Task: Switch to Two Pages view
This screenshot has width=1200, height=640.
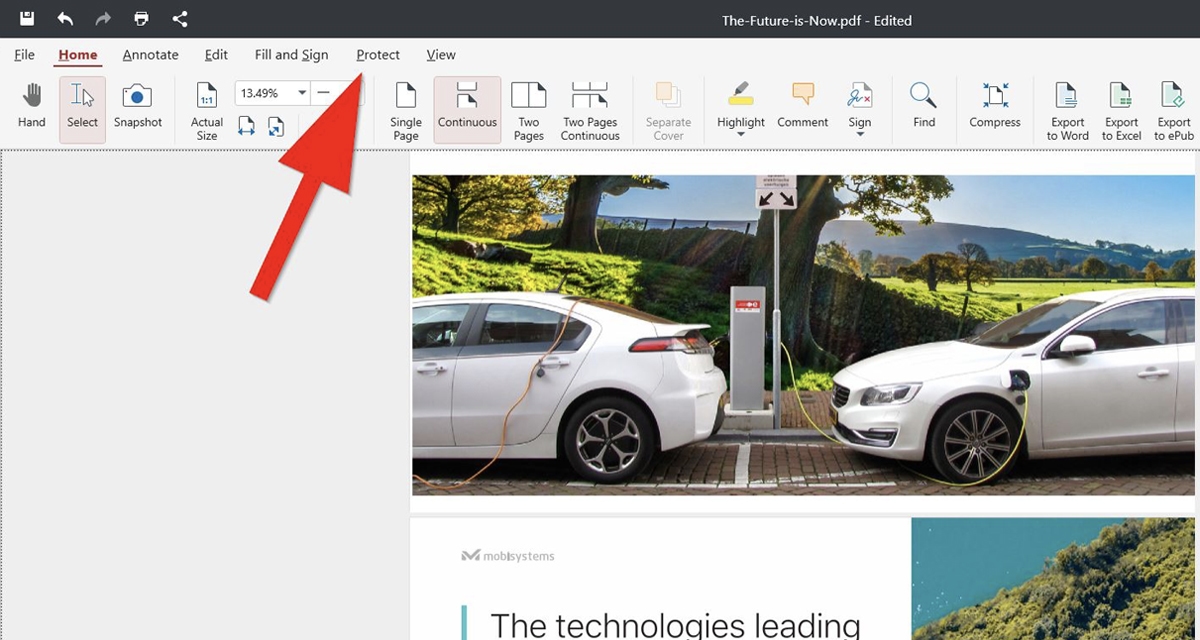Action: 529,111
